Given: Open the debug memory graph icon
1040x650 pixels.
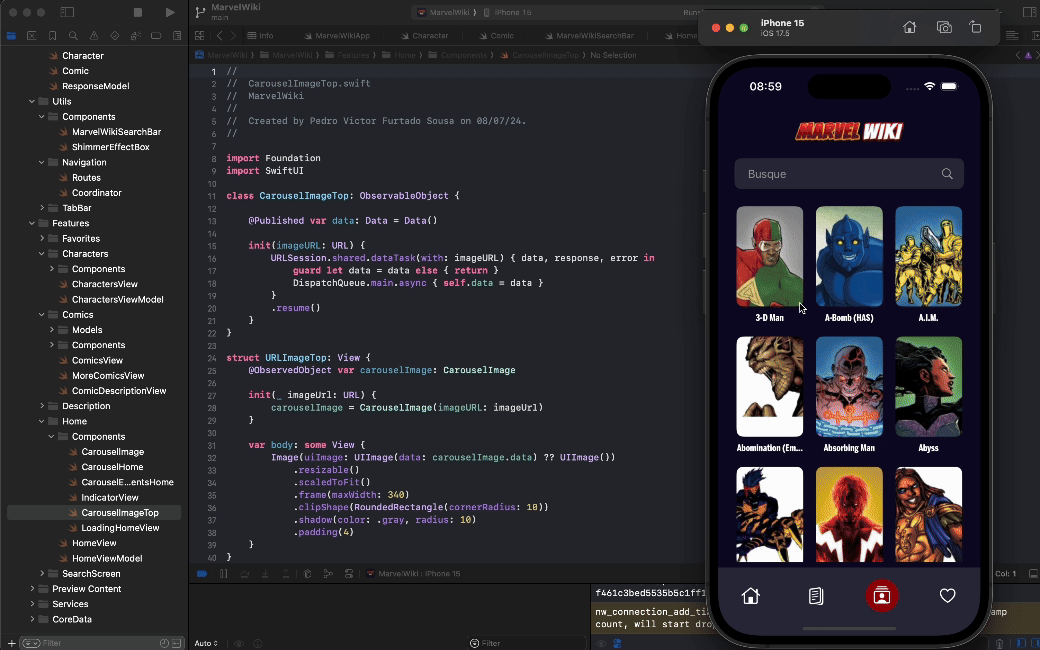Looking at the screenshot, I should click(x=328, y=574).
